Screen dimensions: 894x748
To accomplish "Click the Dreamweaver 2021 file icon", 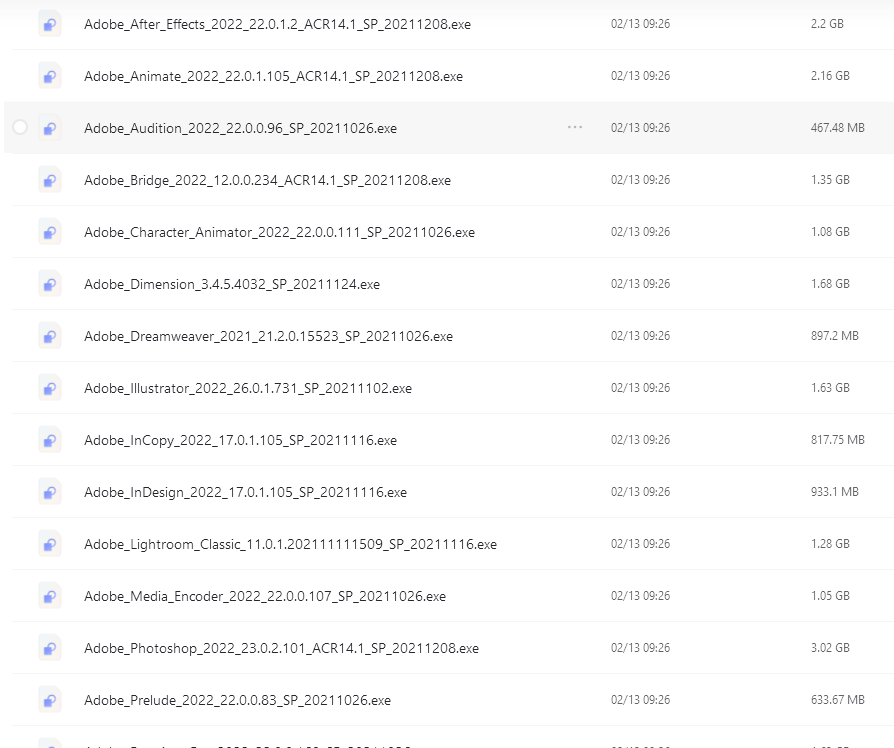I will 50,336.
